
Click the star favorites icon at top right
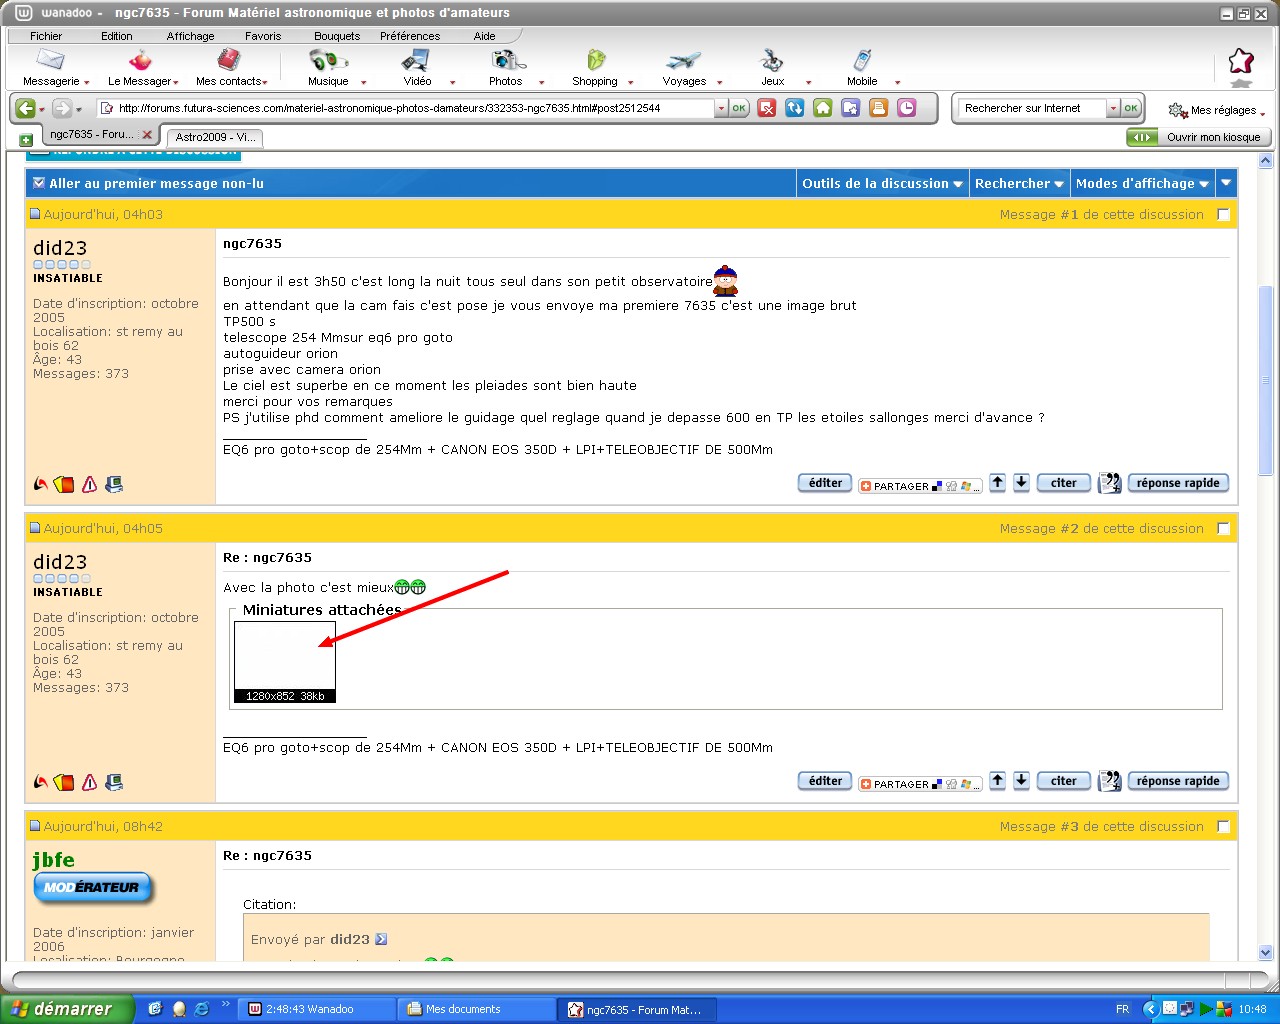point(1241,61)
